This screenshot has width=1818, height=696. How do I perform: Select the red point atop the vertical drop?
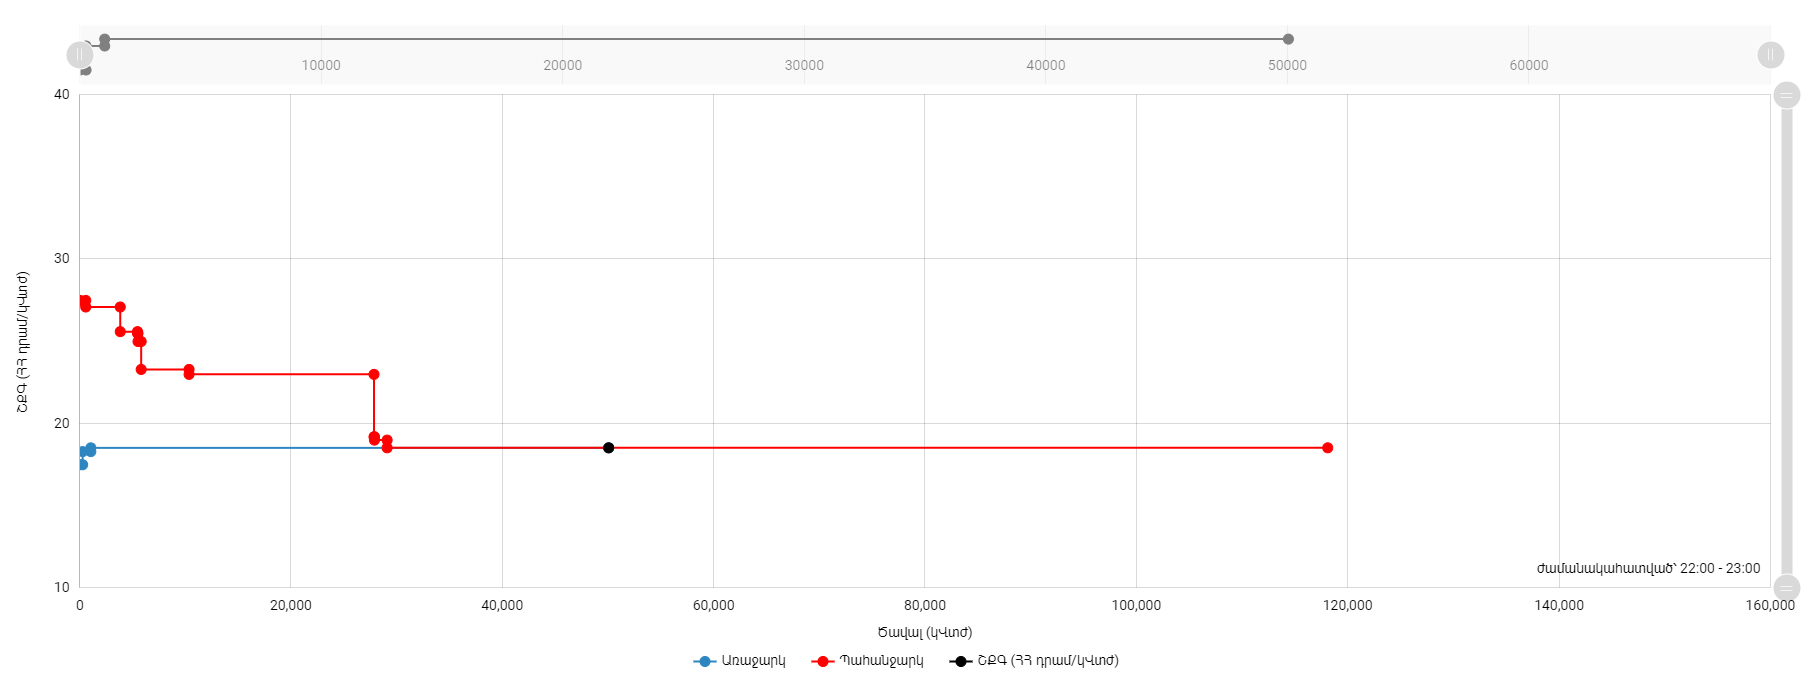pyautogui.click(x=374, y=375)
